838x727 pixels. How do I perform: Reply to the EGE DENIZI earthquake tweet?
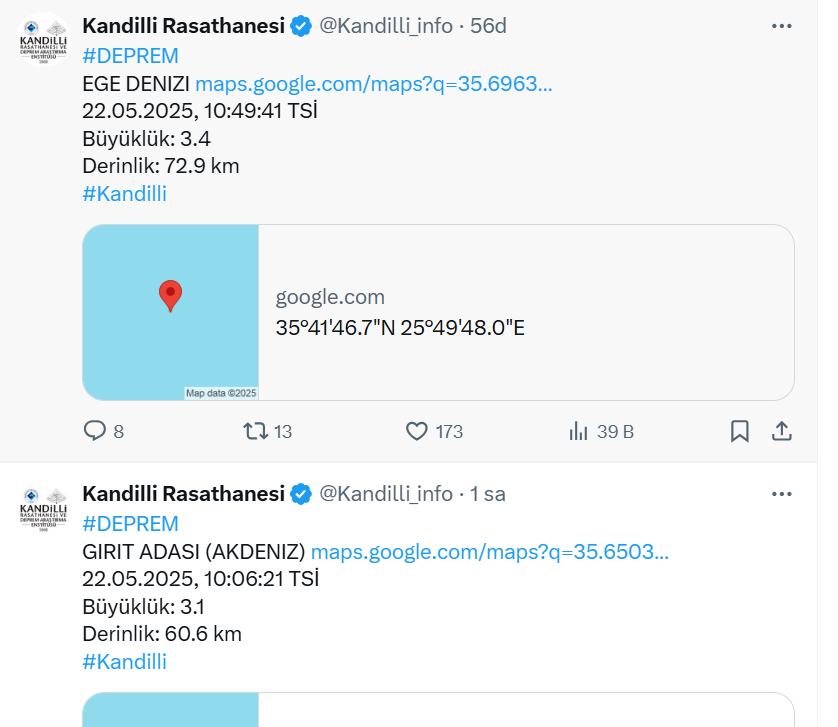click(x=95, y=431)
